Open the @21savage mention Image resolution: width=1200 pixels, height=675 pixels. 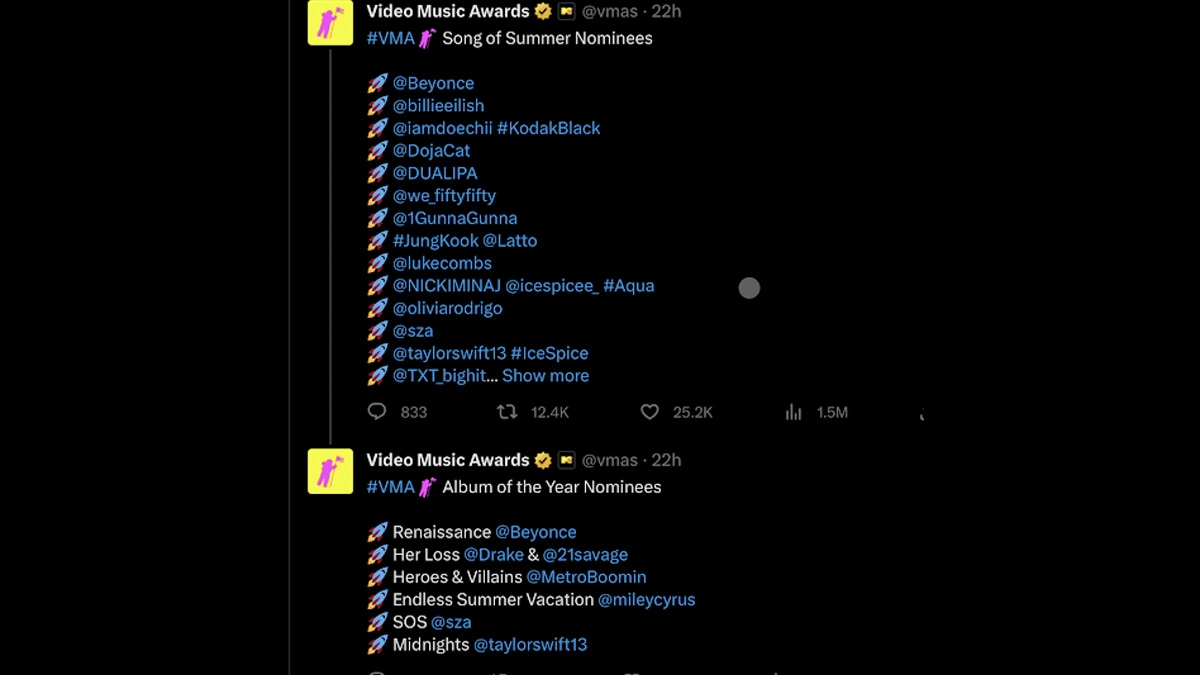coord(585,555)
